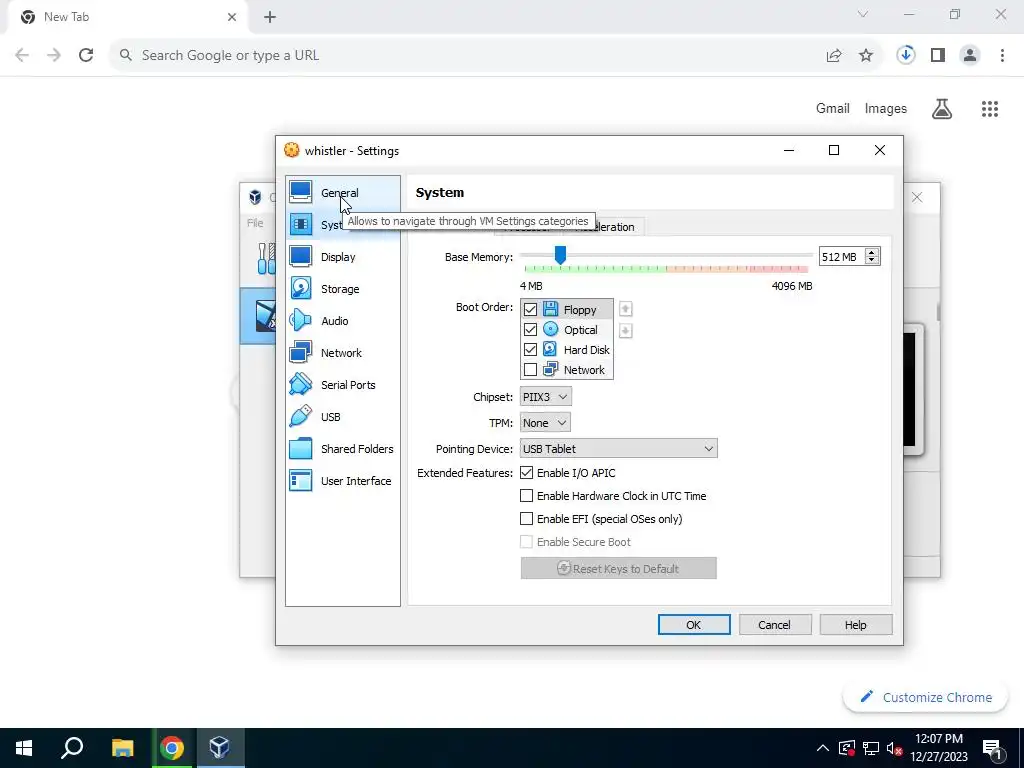Select the System category icon

tap(300, 225)
